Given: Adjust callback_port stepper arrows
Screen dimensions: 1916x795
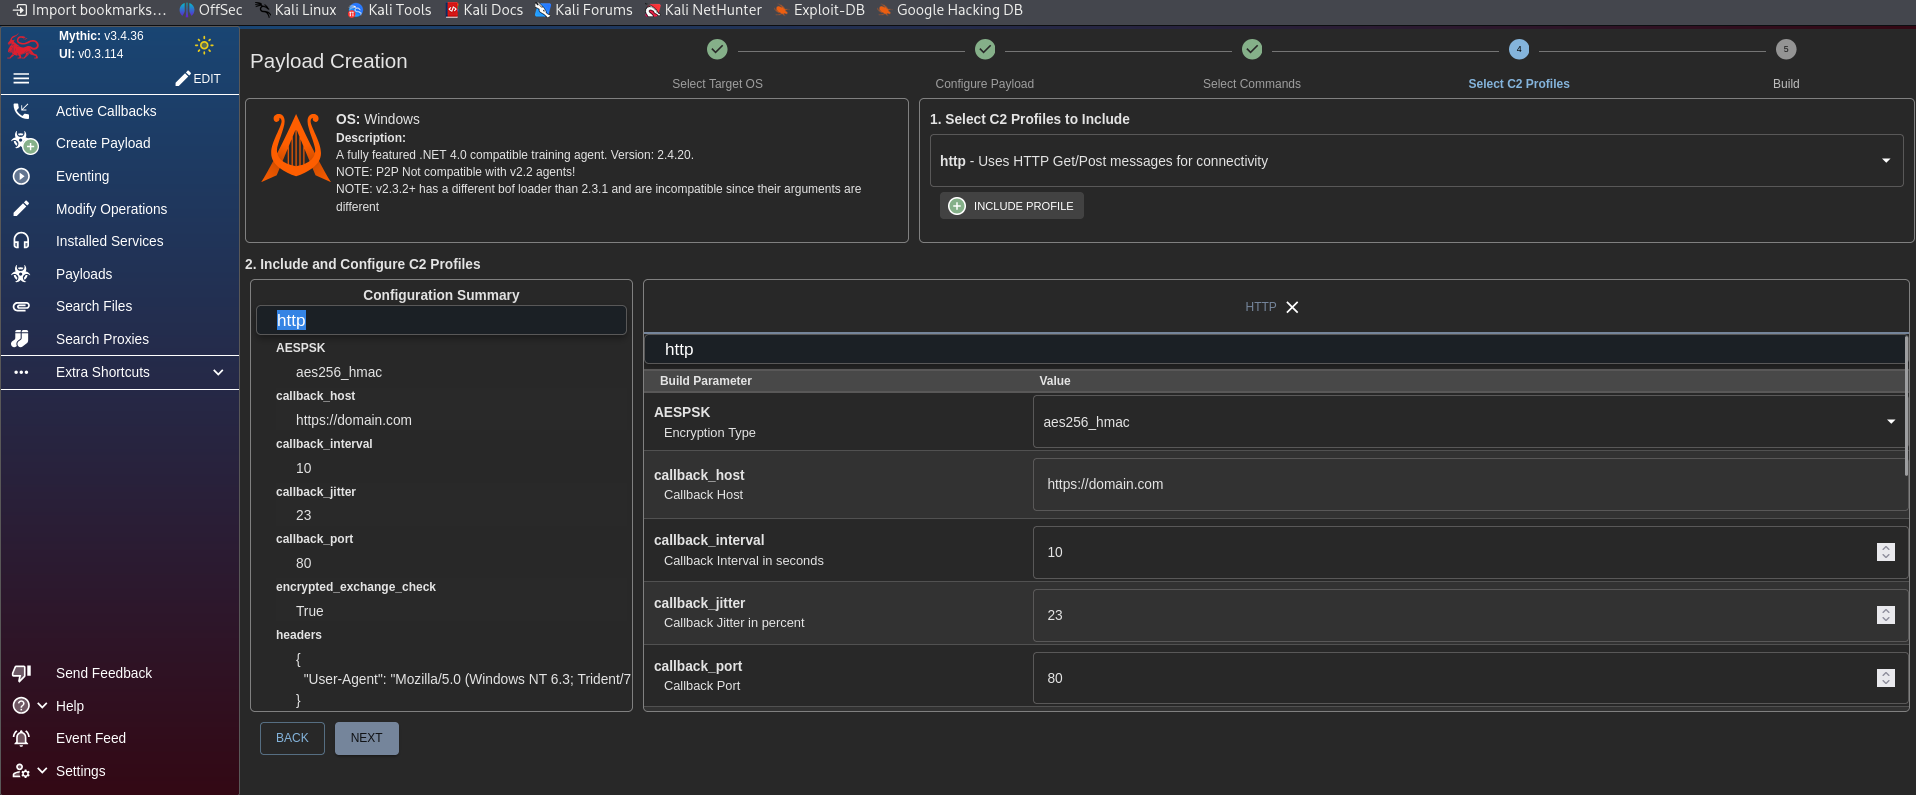Looking at the screenshot, I should click(1886, 678).
